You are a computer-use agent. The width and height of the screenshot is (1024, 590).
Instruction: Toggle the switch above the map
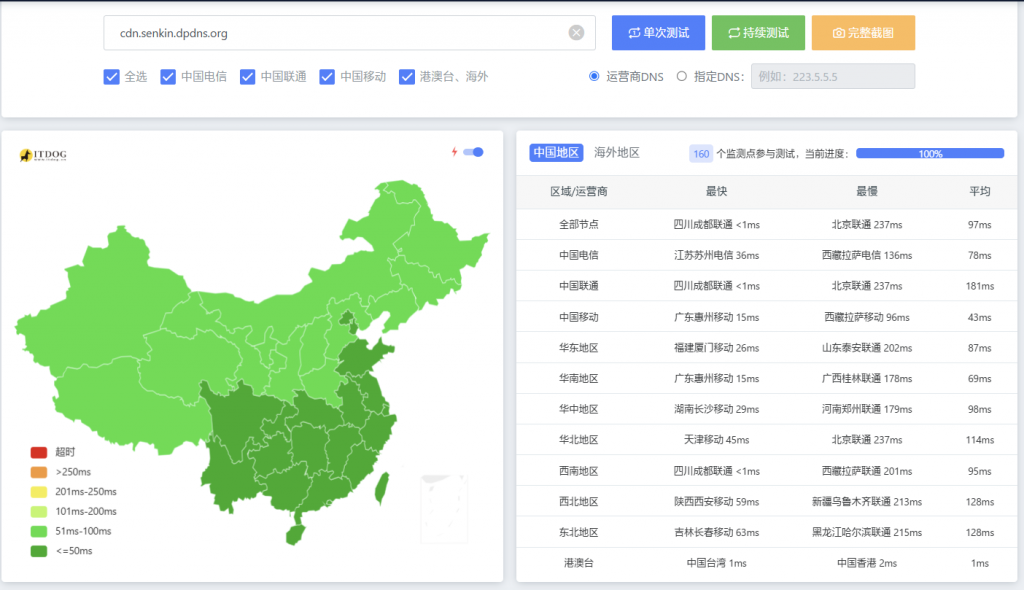pyautogui.click(x=473, y=152)
